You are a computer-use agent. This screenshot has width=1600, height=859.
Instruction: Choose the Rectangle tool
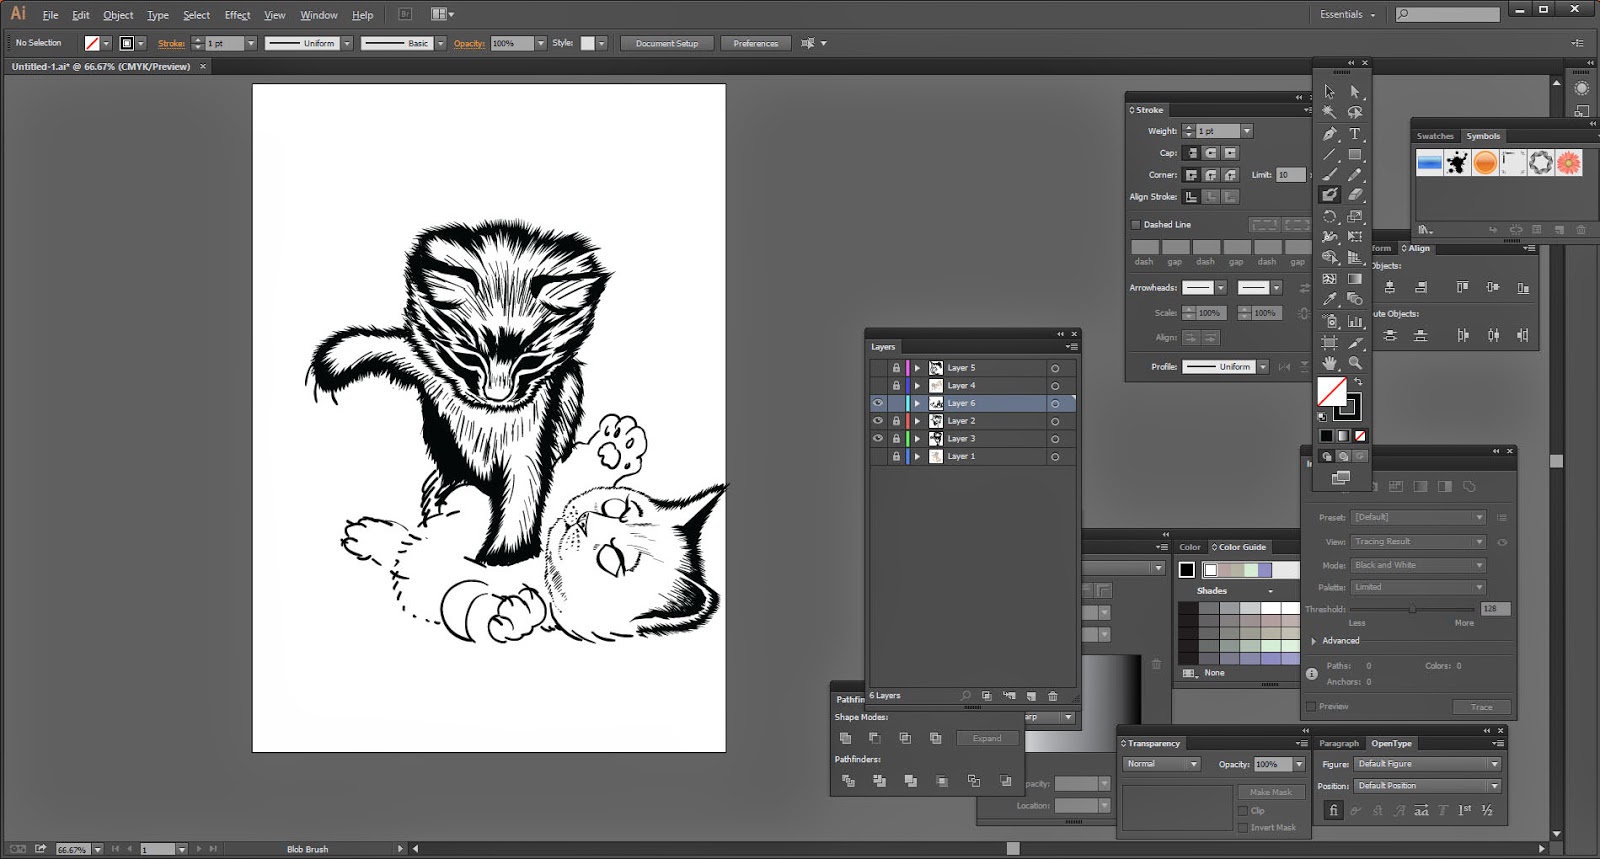tap(1355, 154)
